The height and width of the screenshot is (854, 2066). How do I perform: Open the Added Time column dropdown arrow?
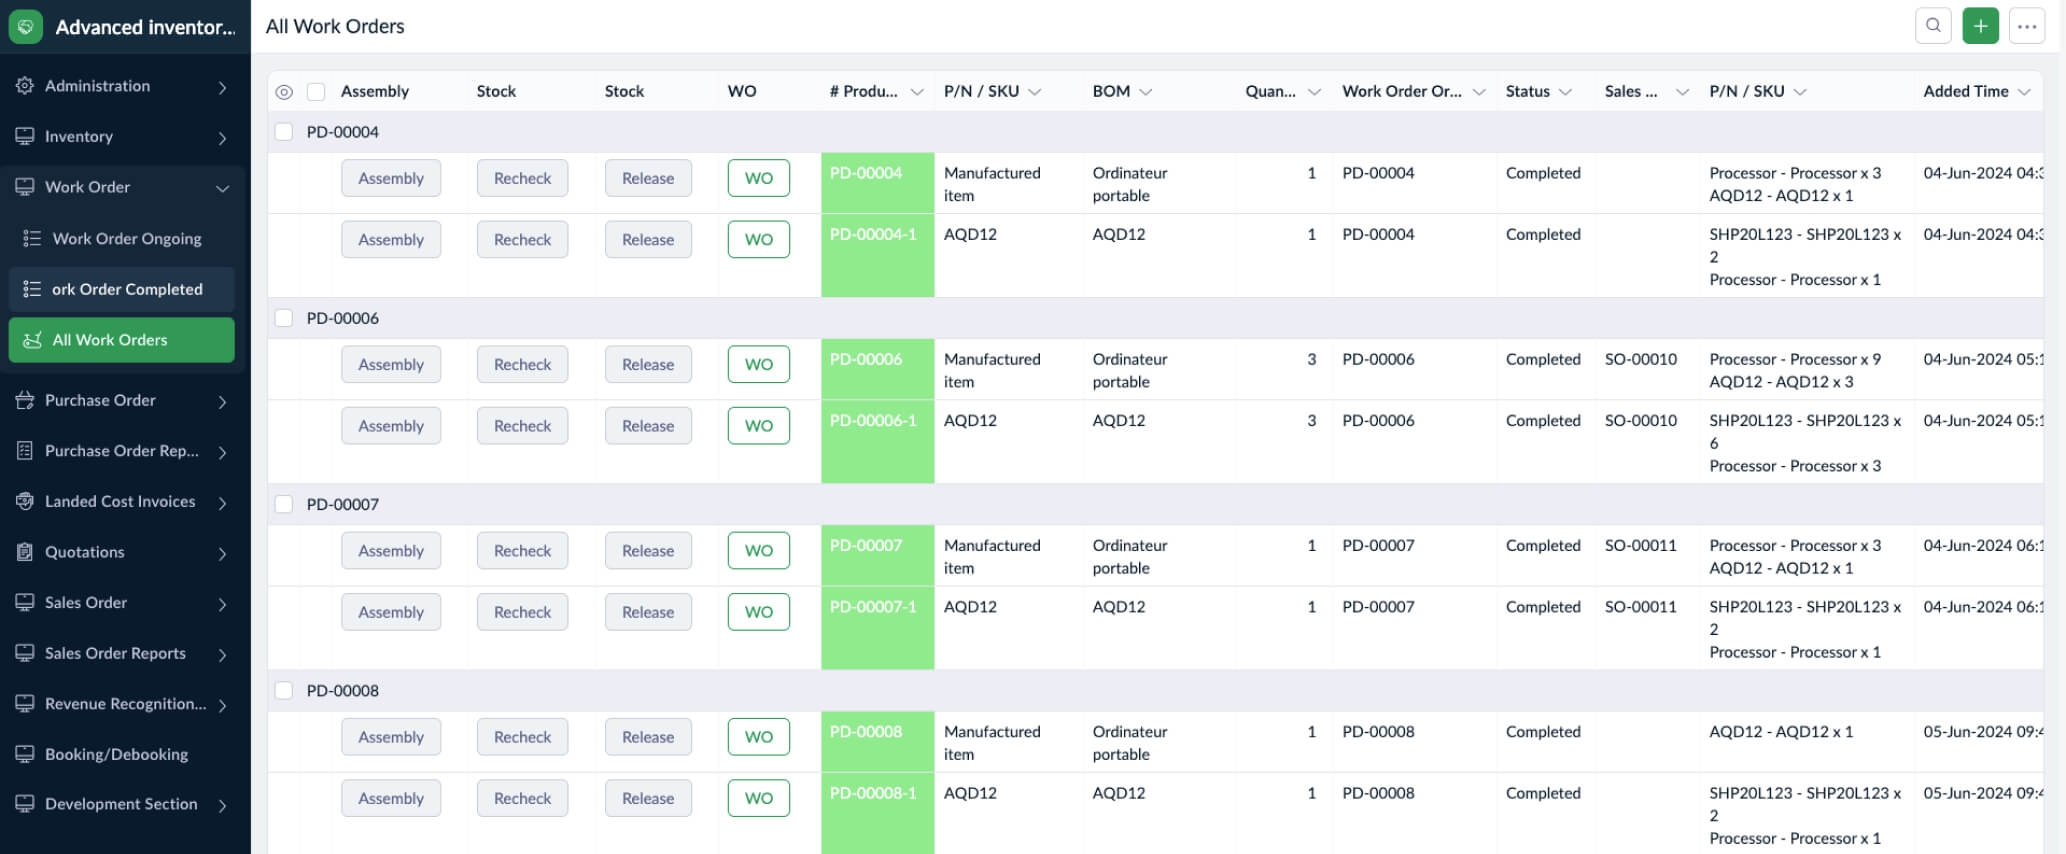pyautogui.click(x=2024, y=92)
